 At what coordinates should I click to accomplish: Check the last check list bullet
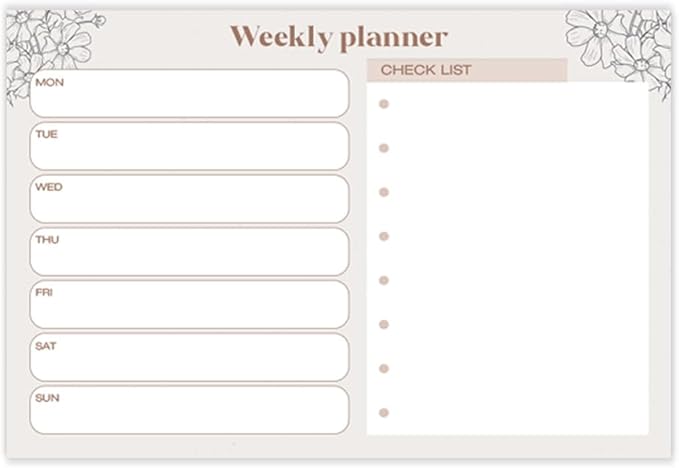(384, 412)
